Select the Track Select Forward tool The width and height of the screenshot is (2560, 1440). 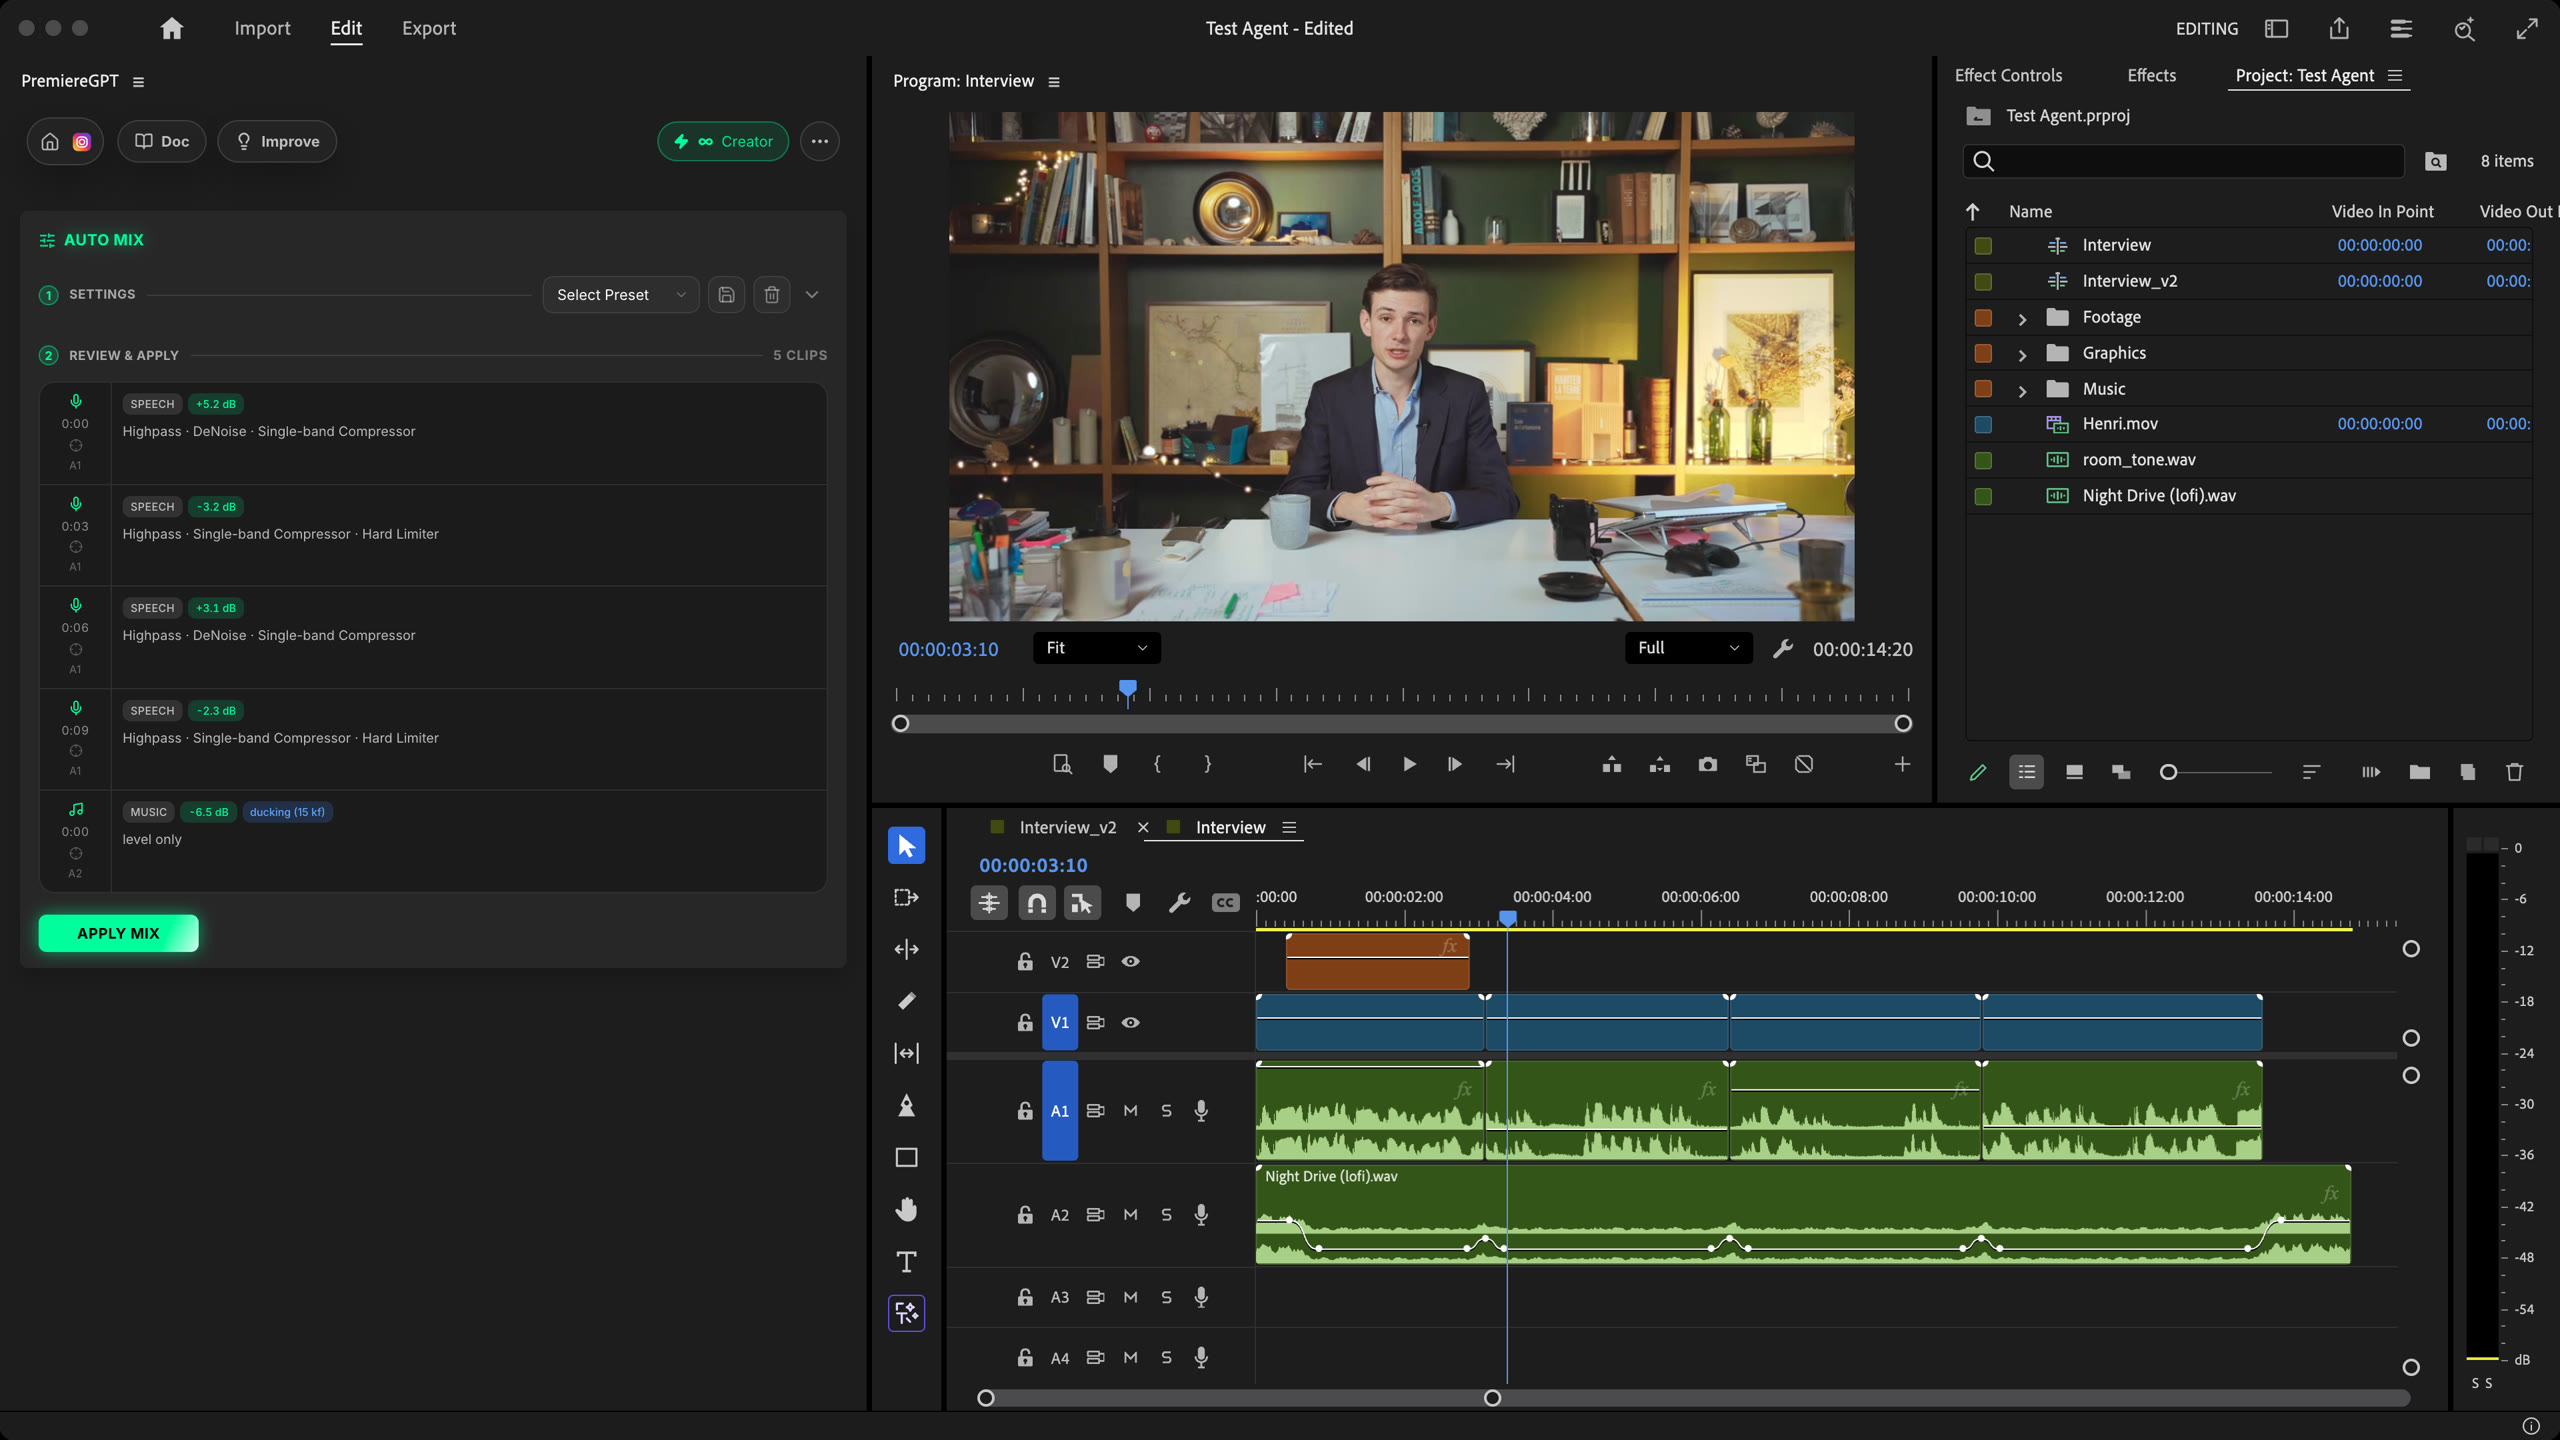coord(906,897)
